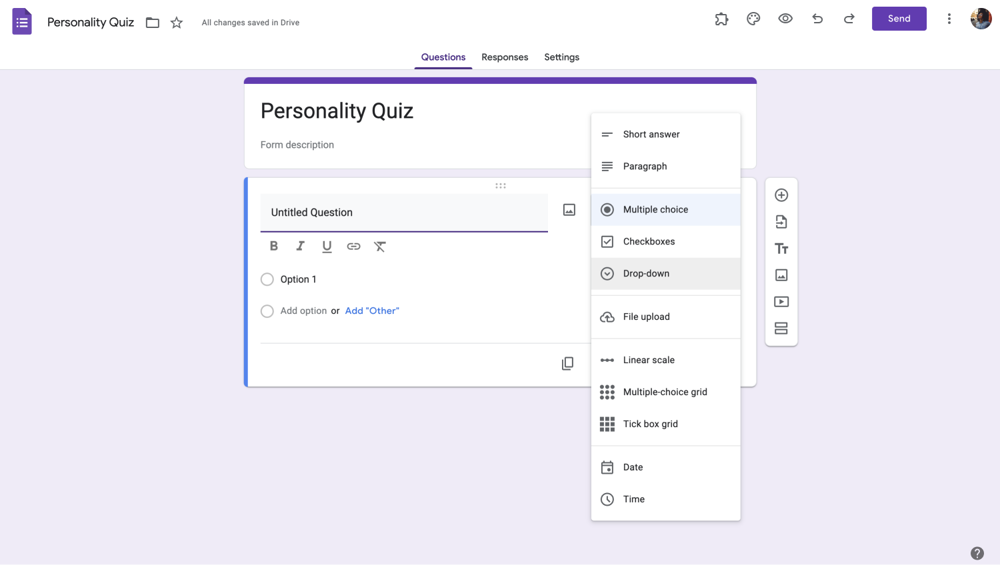Undo the last change
The image size is (1000, 565).
pyautogui.click(x=817, y=19)
